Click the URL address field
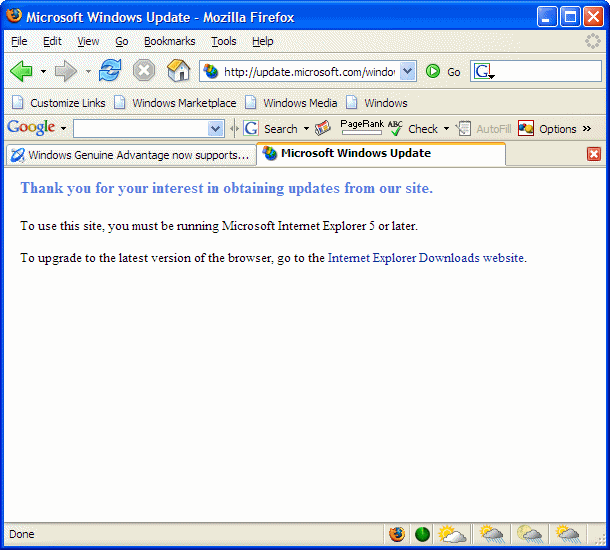The image size is (610, 550). (309, 72)
